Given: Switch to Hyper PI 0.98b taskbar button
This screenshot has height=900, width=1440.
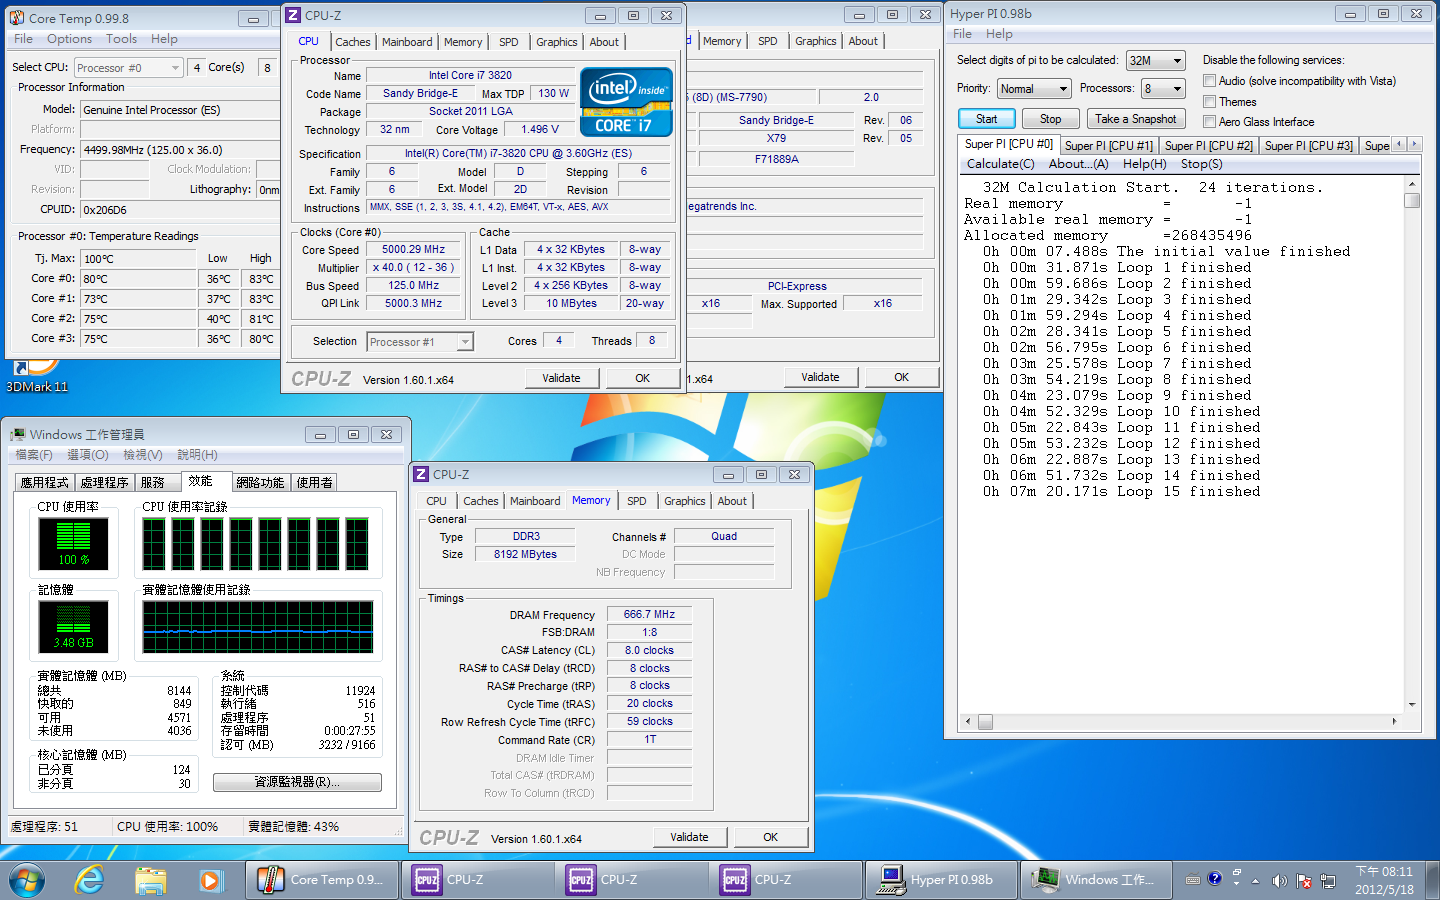Looking at the screenshot, I should tap(942, 880).
